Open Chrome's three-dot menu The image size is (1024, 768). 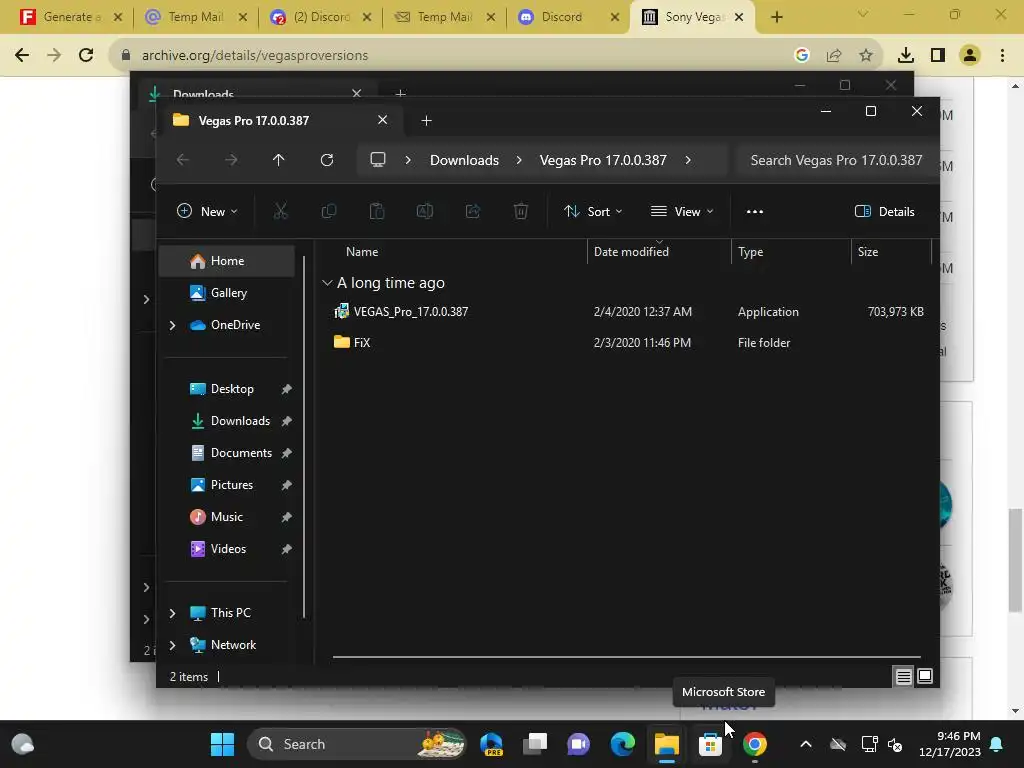click(1002, 56)
